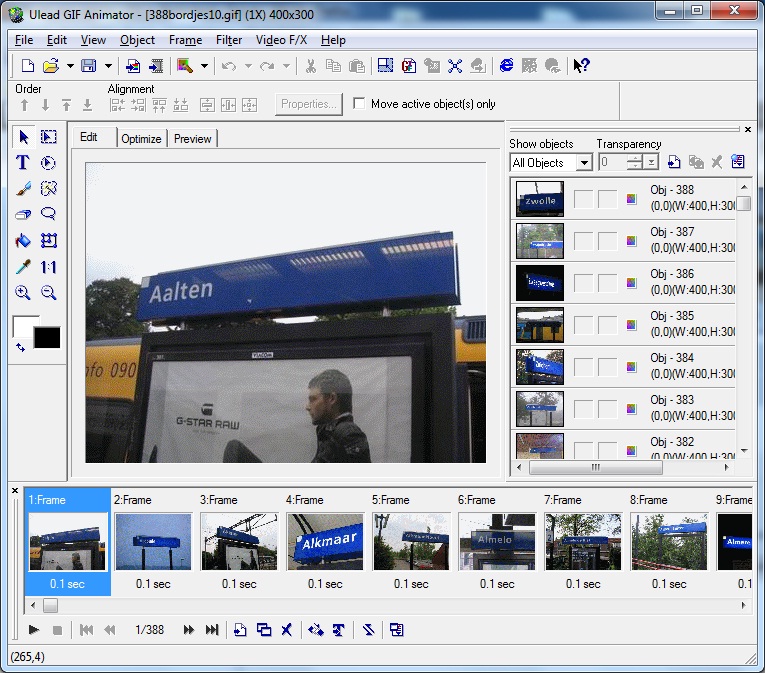Click the Save disk icon

89,65
